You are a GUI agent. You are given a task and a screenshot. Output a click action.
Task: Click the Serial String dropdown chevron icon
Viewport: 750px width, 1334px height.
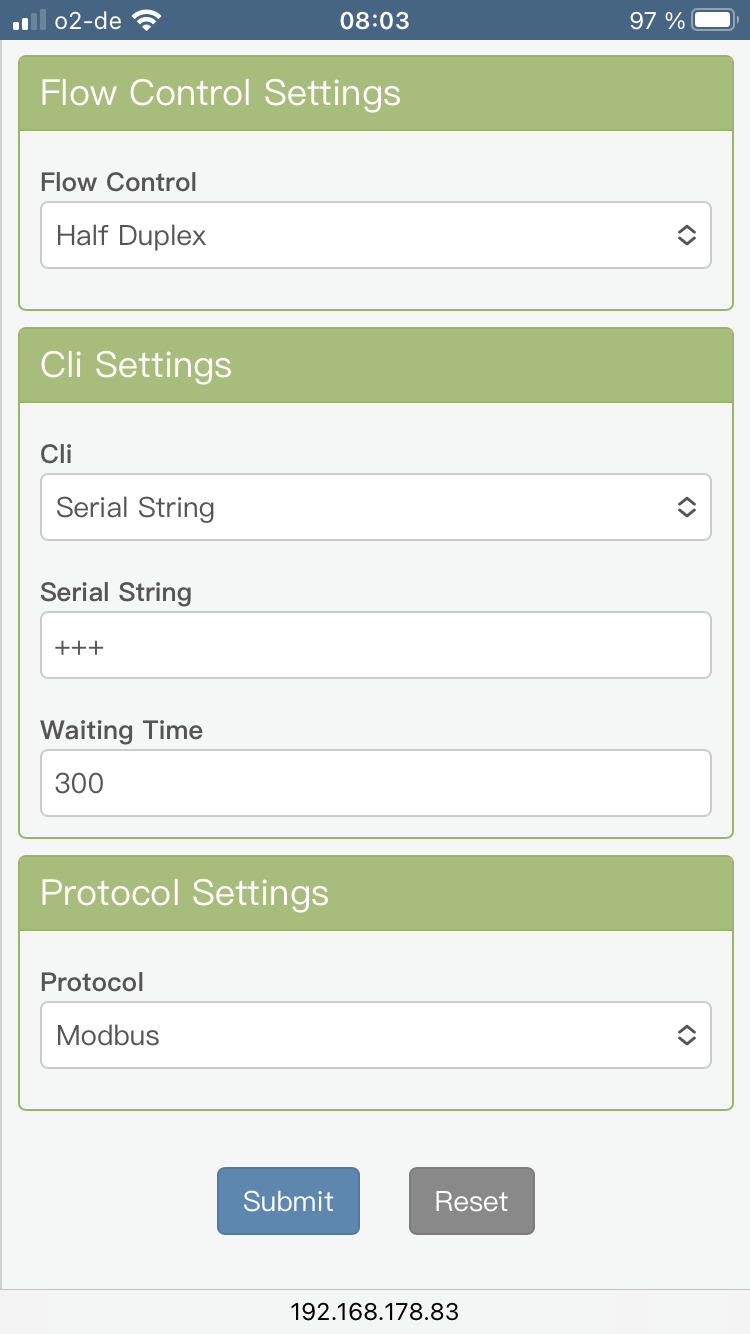click(x=687, y=507)
